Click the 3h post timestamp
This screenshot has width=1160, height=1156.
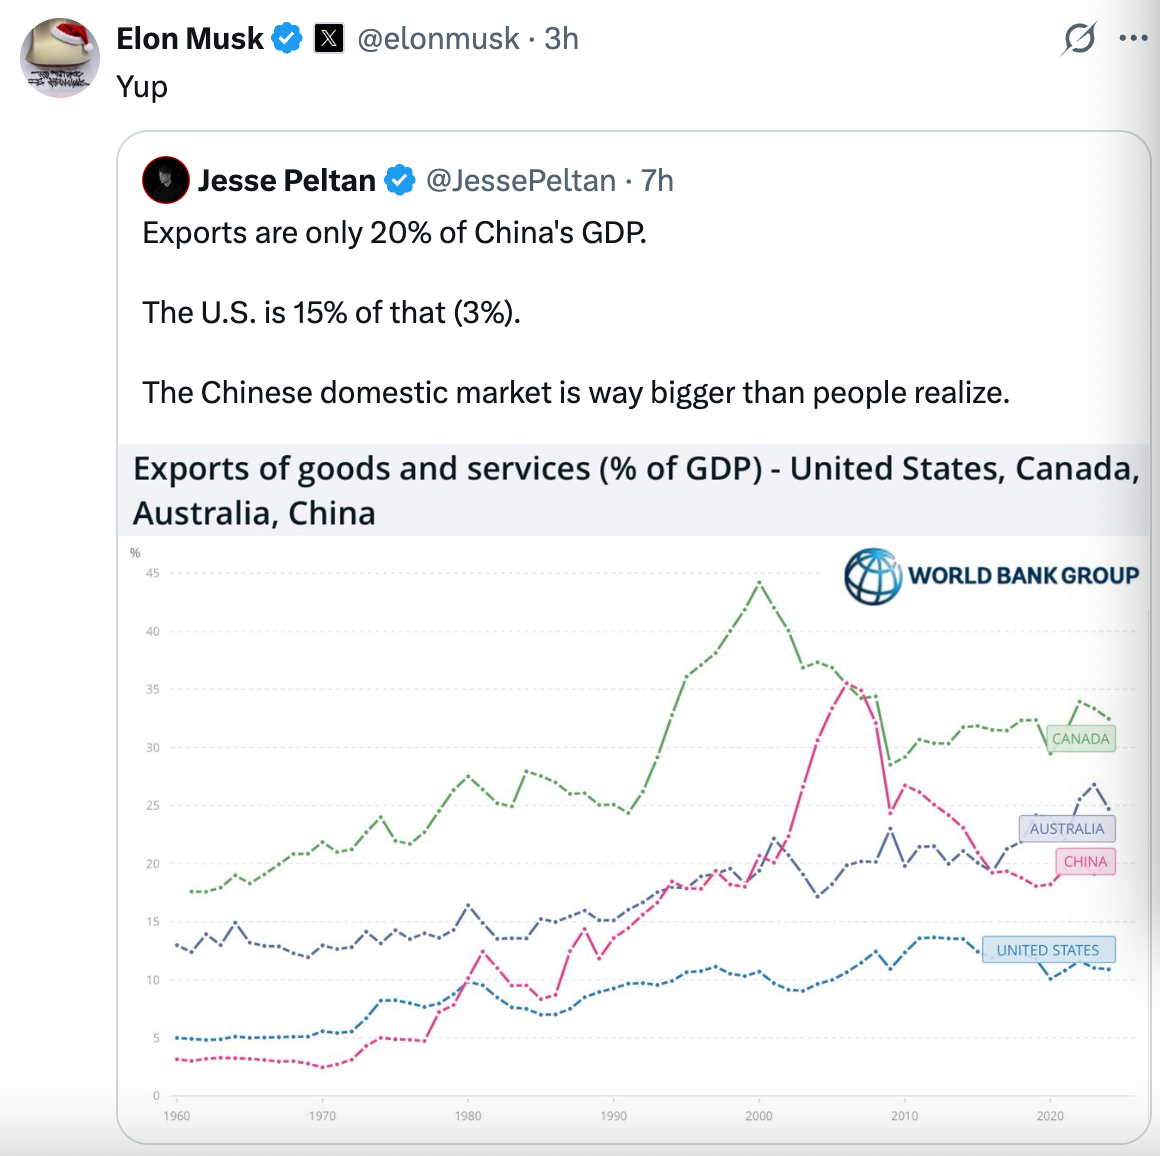pyautogui.click(x=561, y=39)
